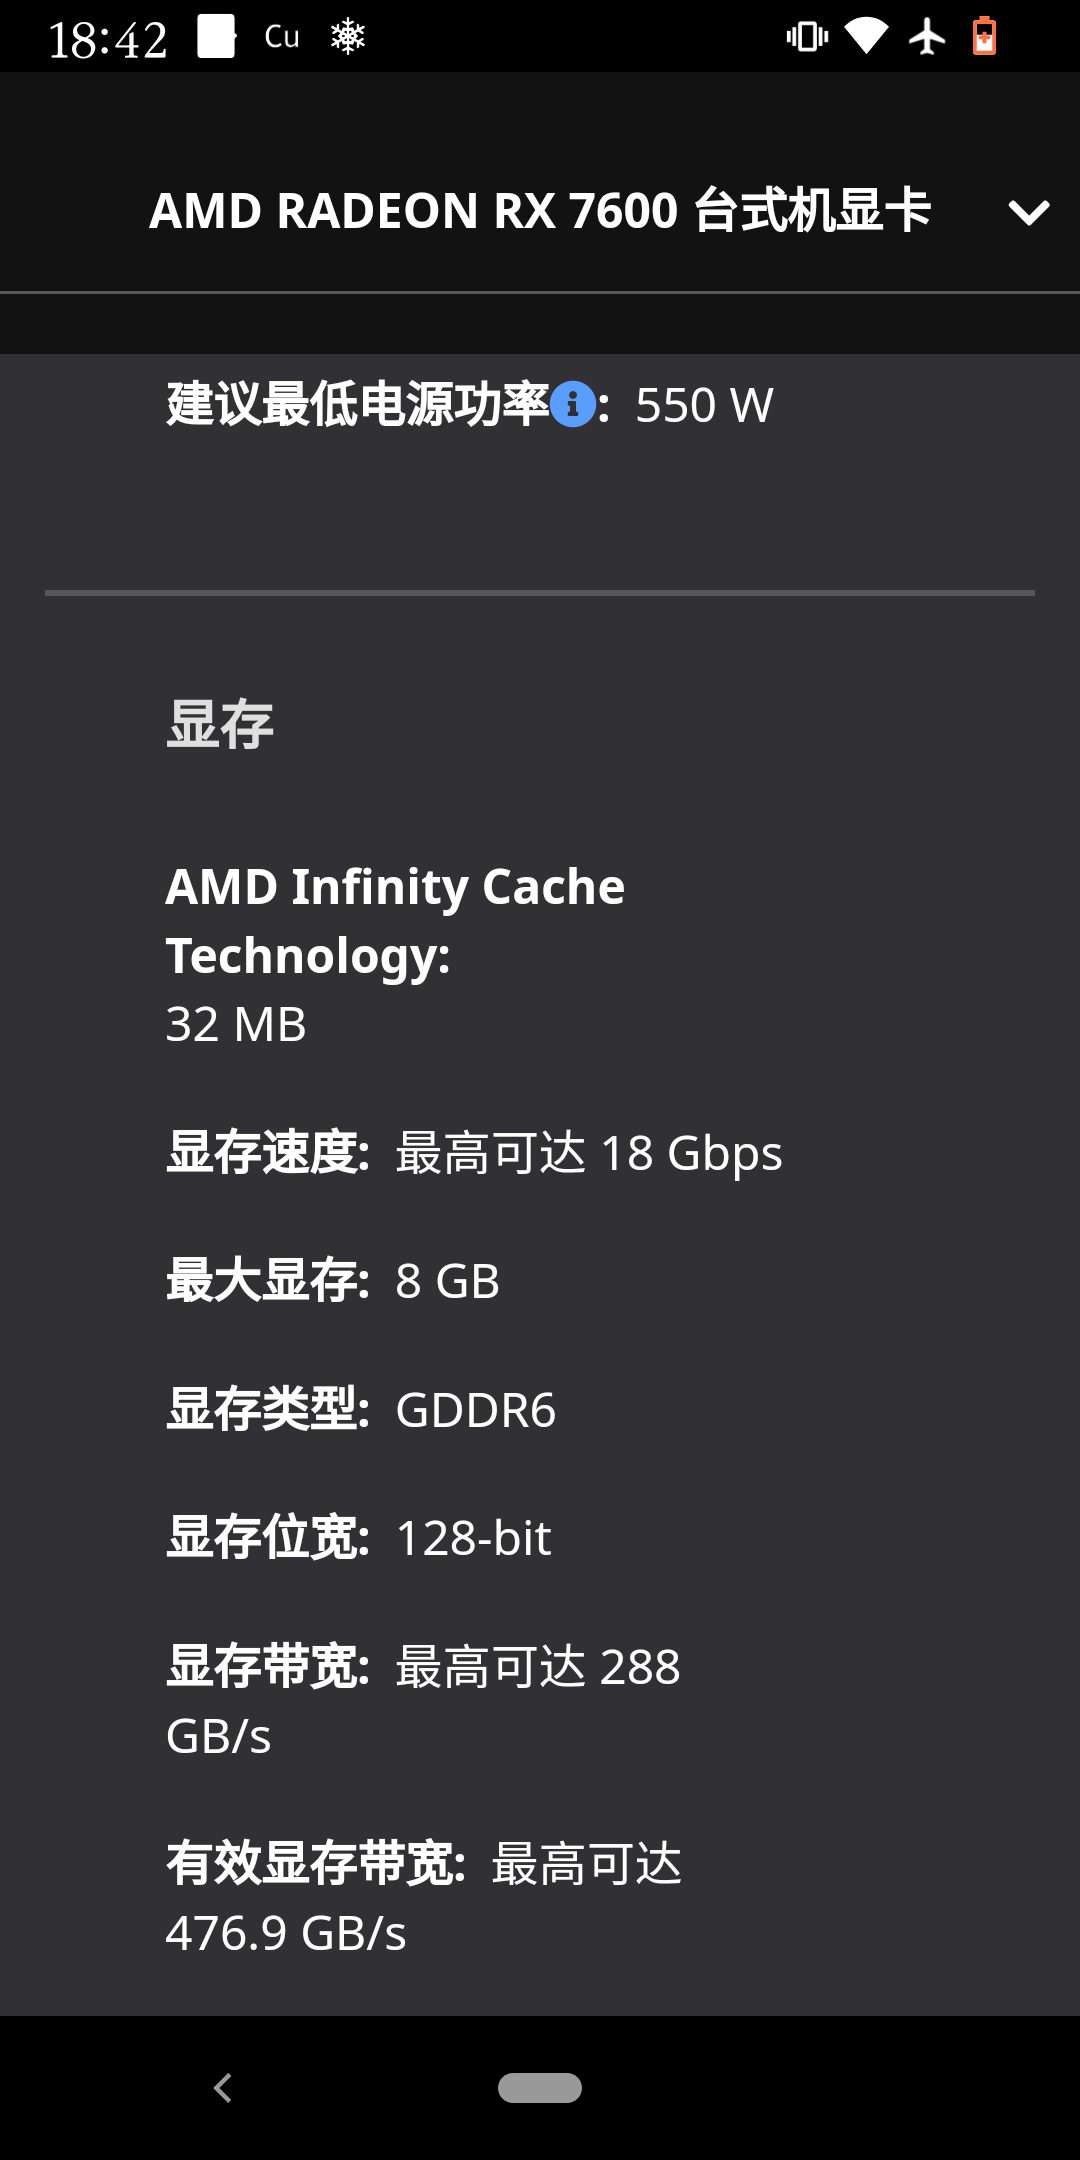Tap the battery status icon
The image size is (1080, 2160).
click(985, 37)
